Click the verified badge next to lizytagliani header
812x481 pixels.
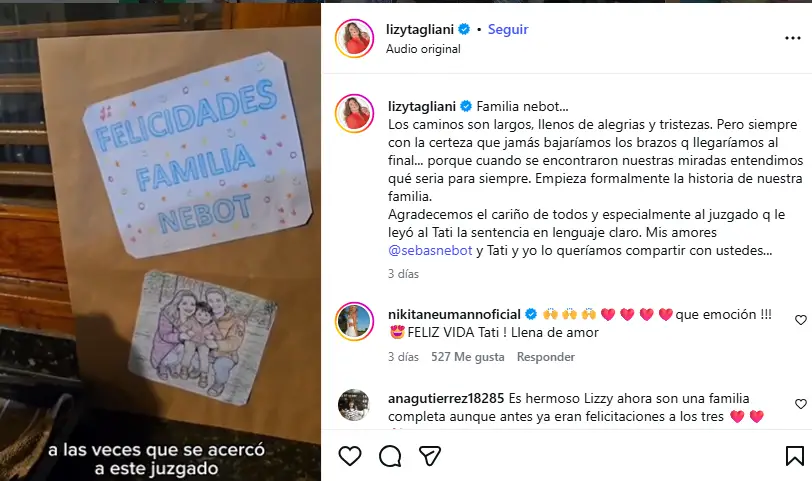(464, 30)
